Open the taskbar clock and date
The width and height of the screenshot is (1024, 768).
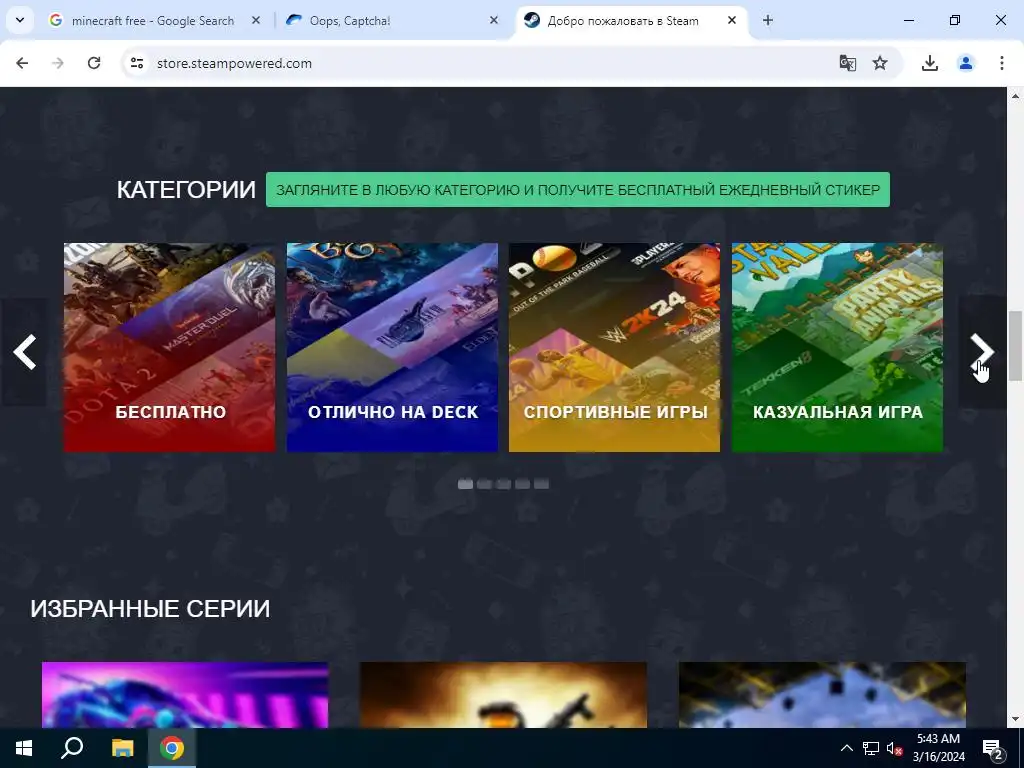click(938, 748)
